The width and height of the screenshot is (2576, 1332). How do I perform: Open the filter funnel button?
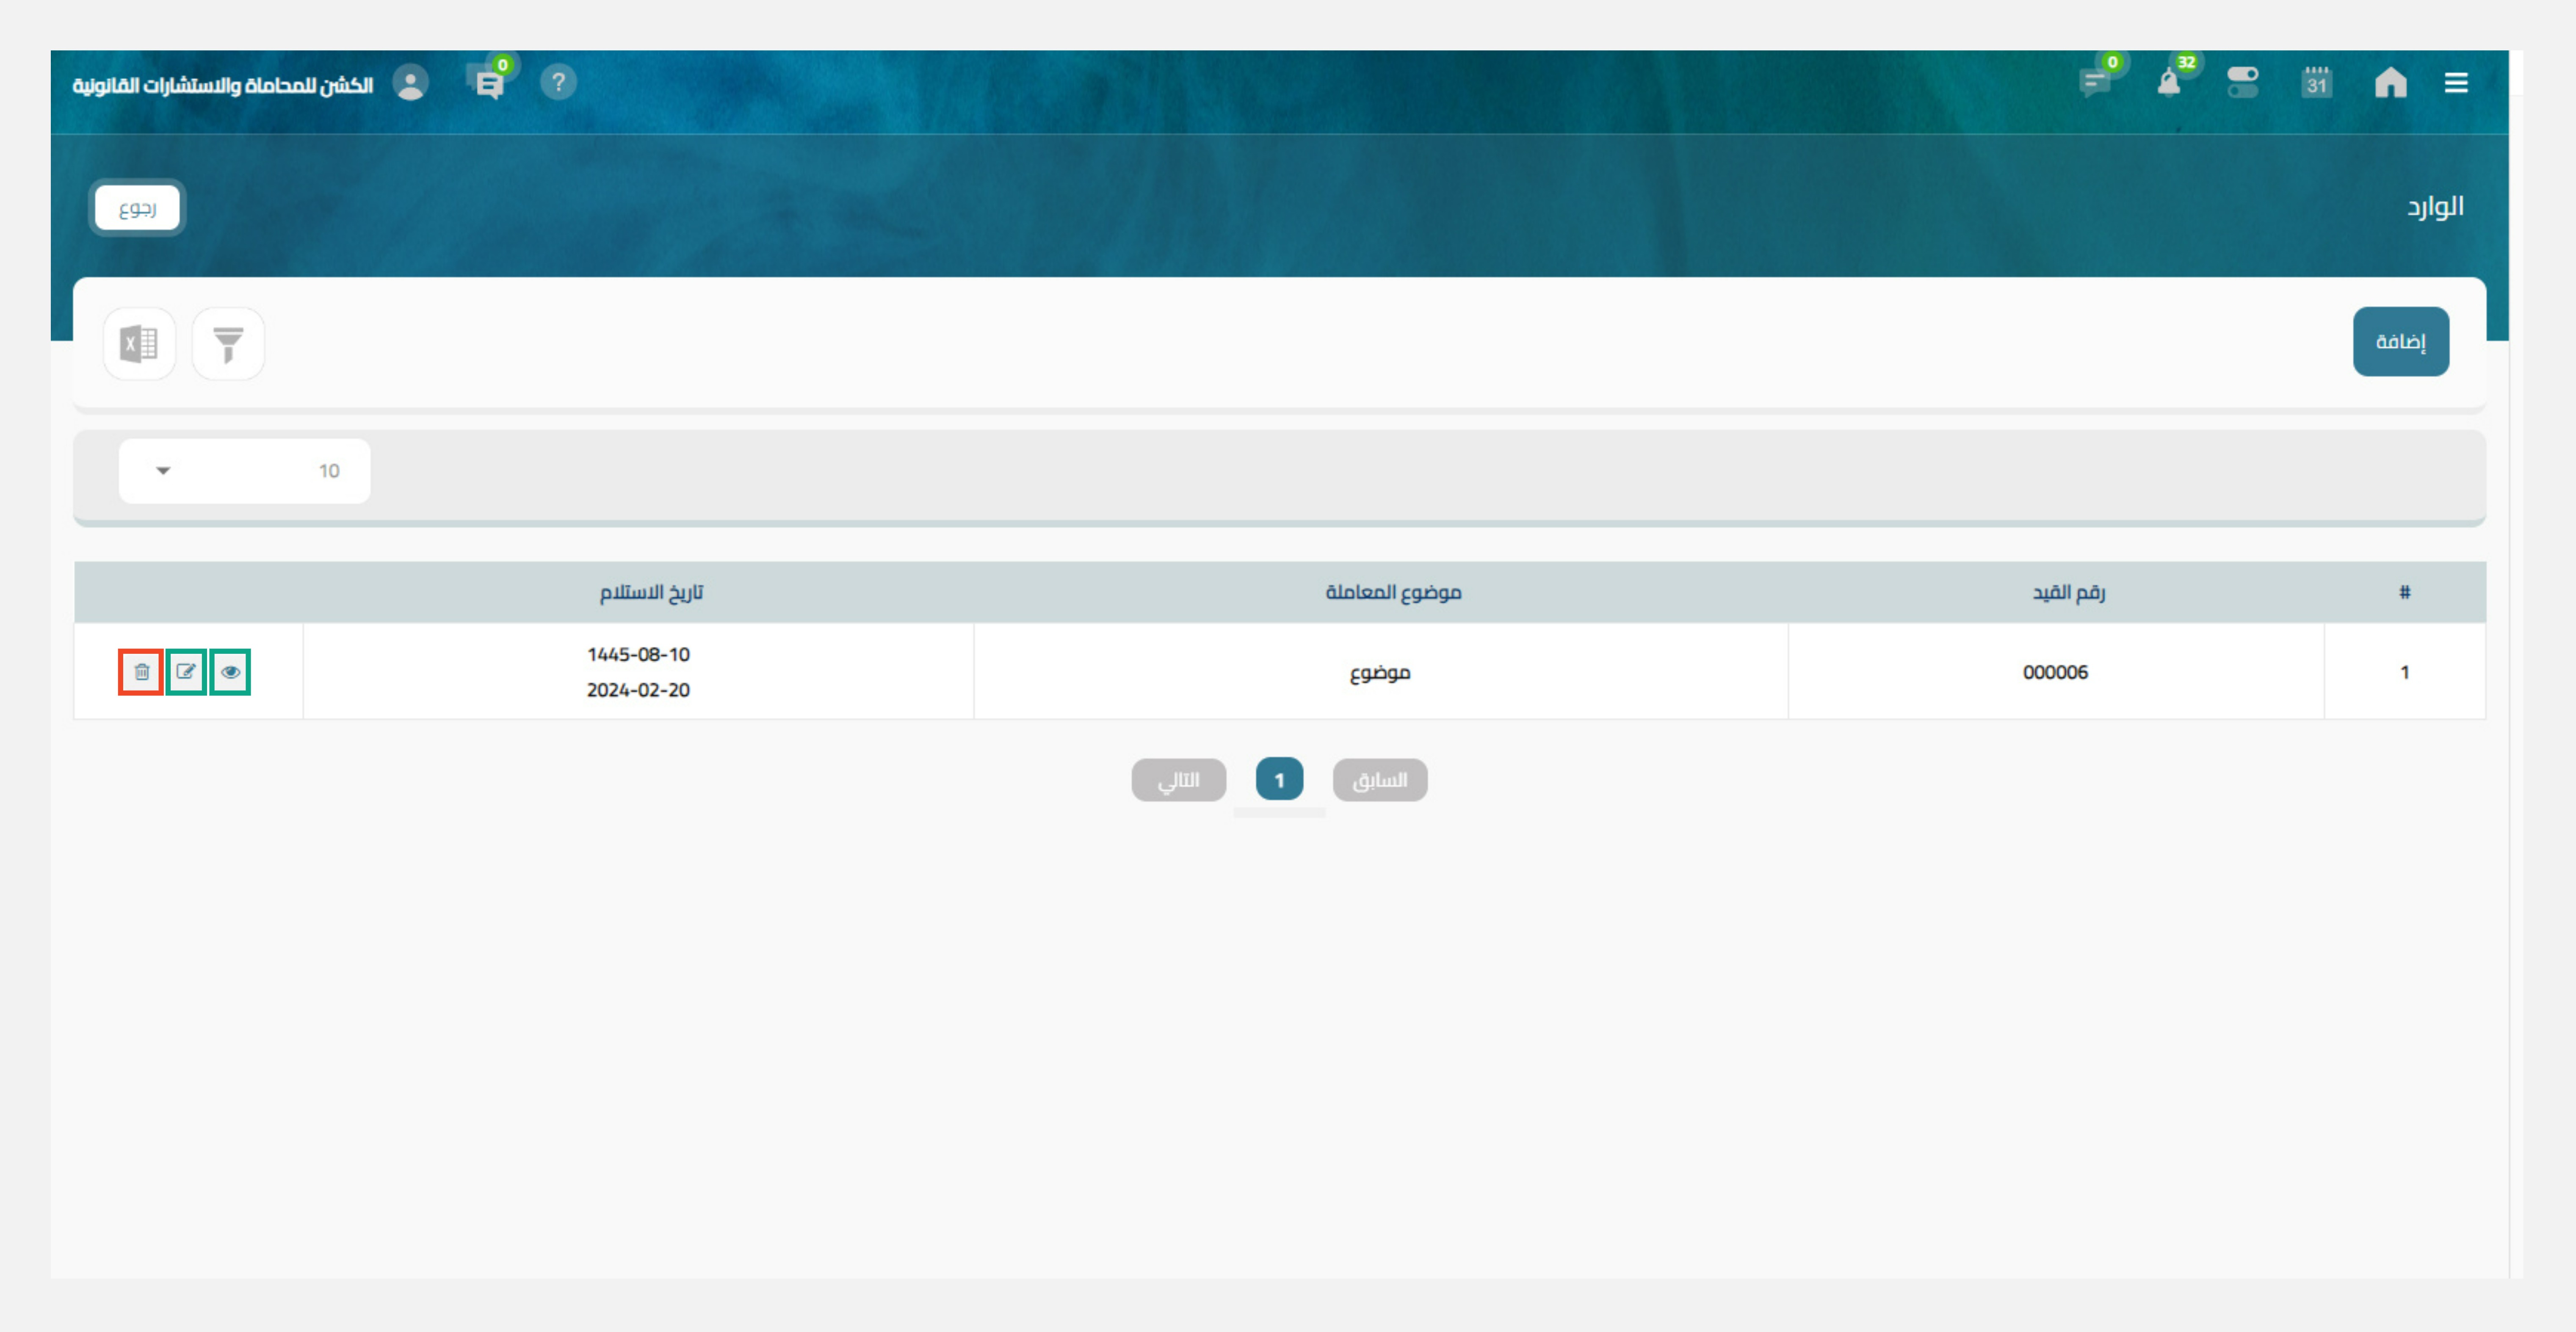pos(228,344)
